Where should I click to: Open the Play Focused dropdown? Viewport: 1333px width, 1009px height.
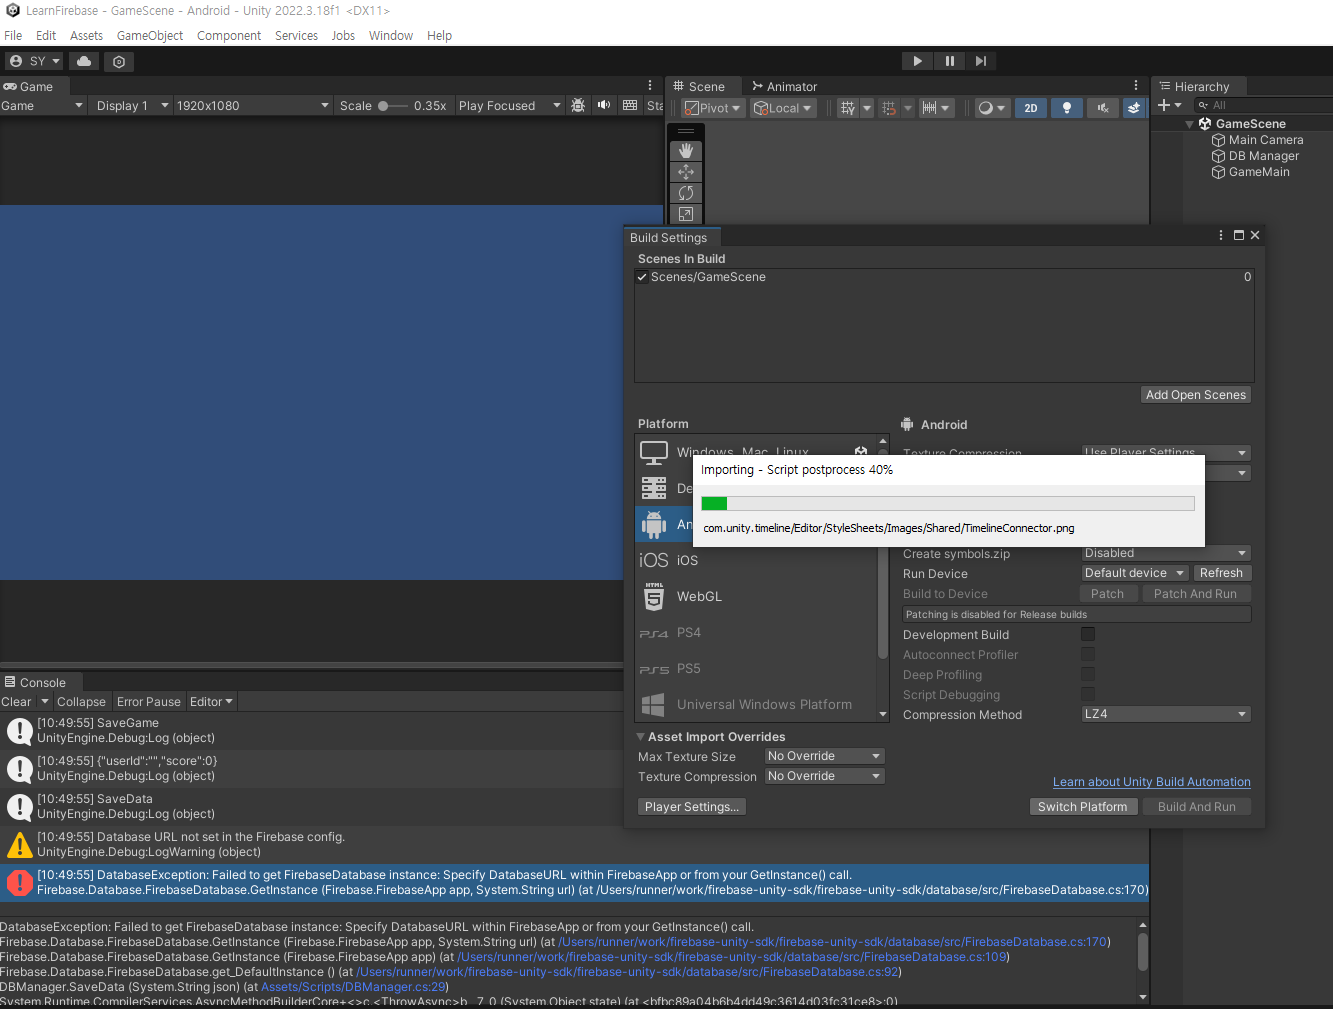coord(509,106)
